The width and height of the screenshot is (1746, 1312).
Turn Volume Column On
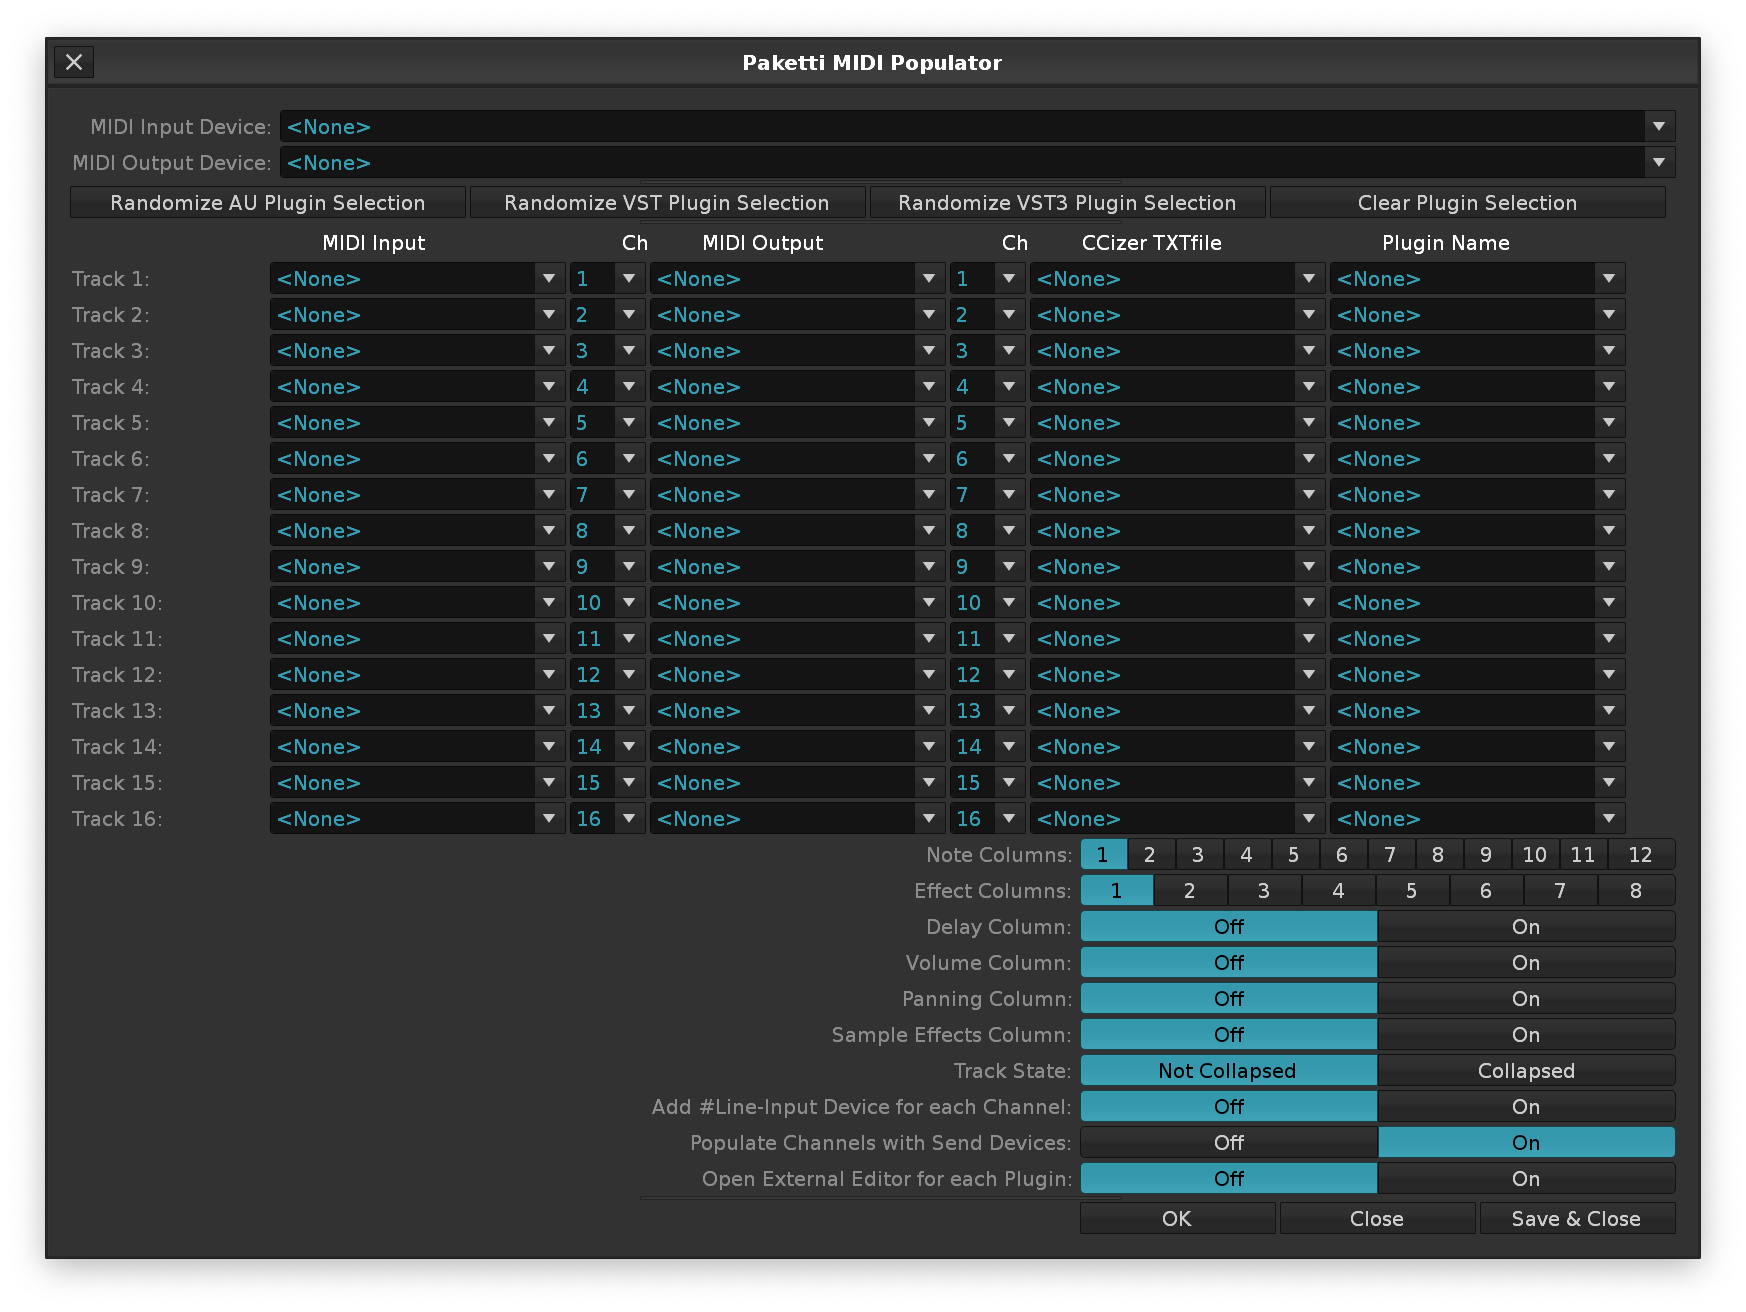coord(1526,963)
